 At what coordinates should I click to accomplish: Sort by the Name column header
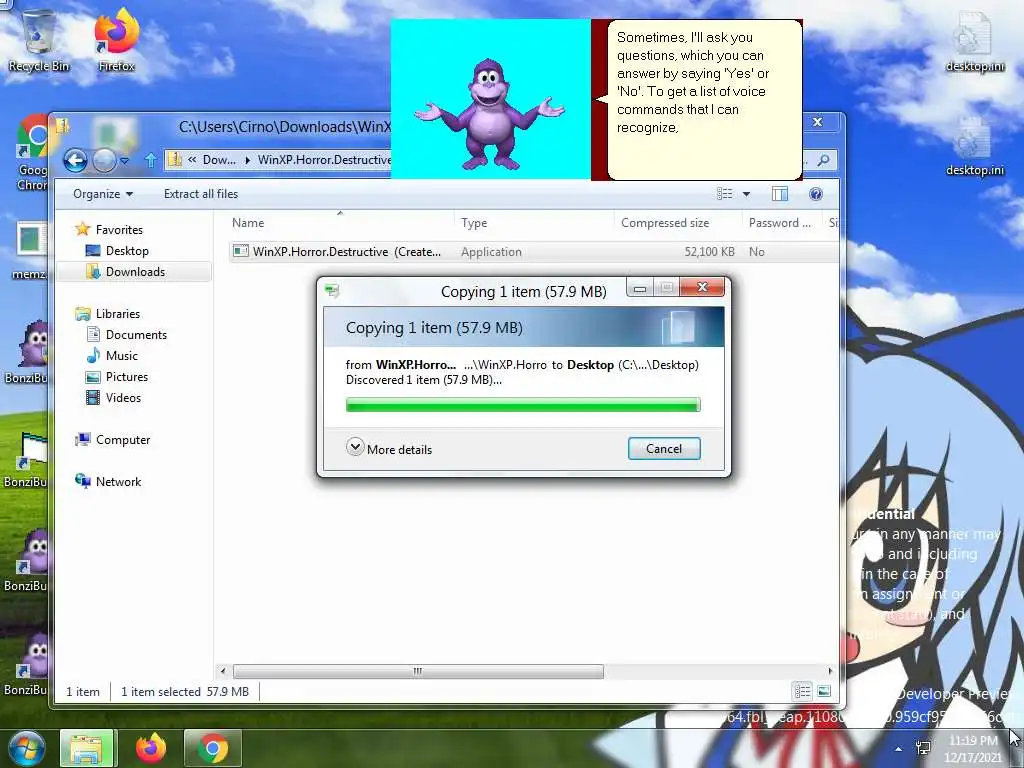point(340,223)
